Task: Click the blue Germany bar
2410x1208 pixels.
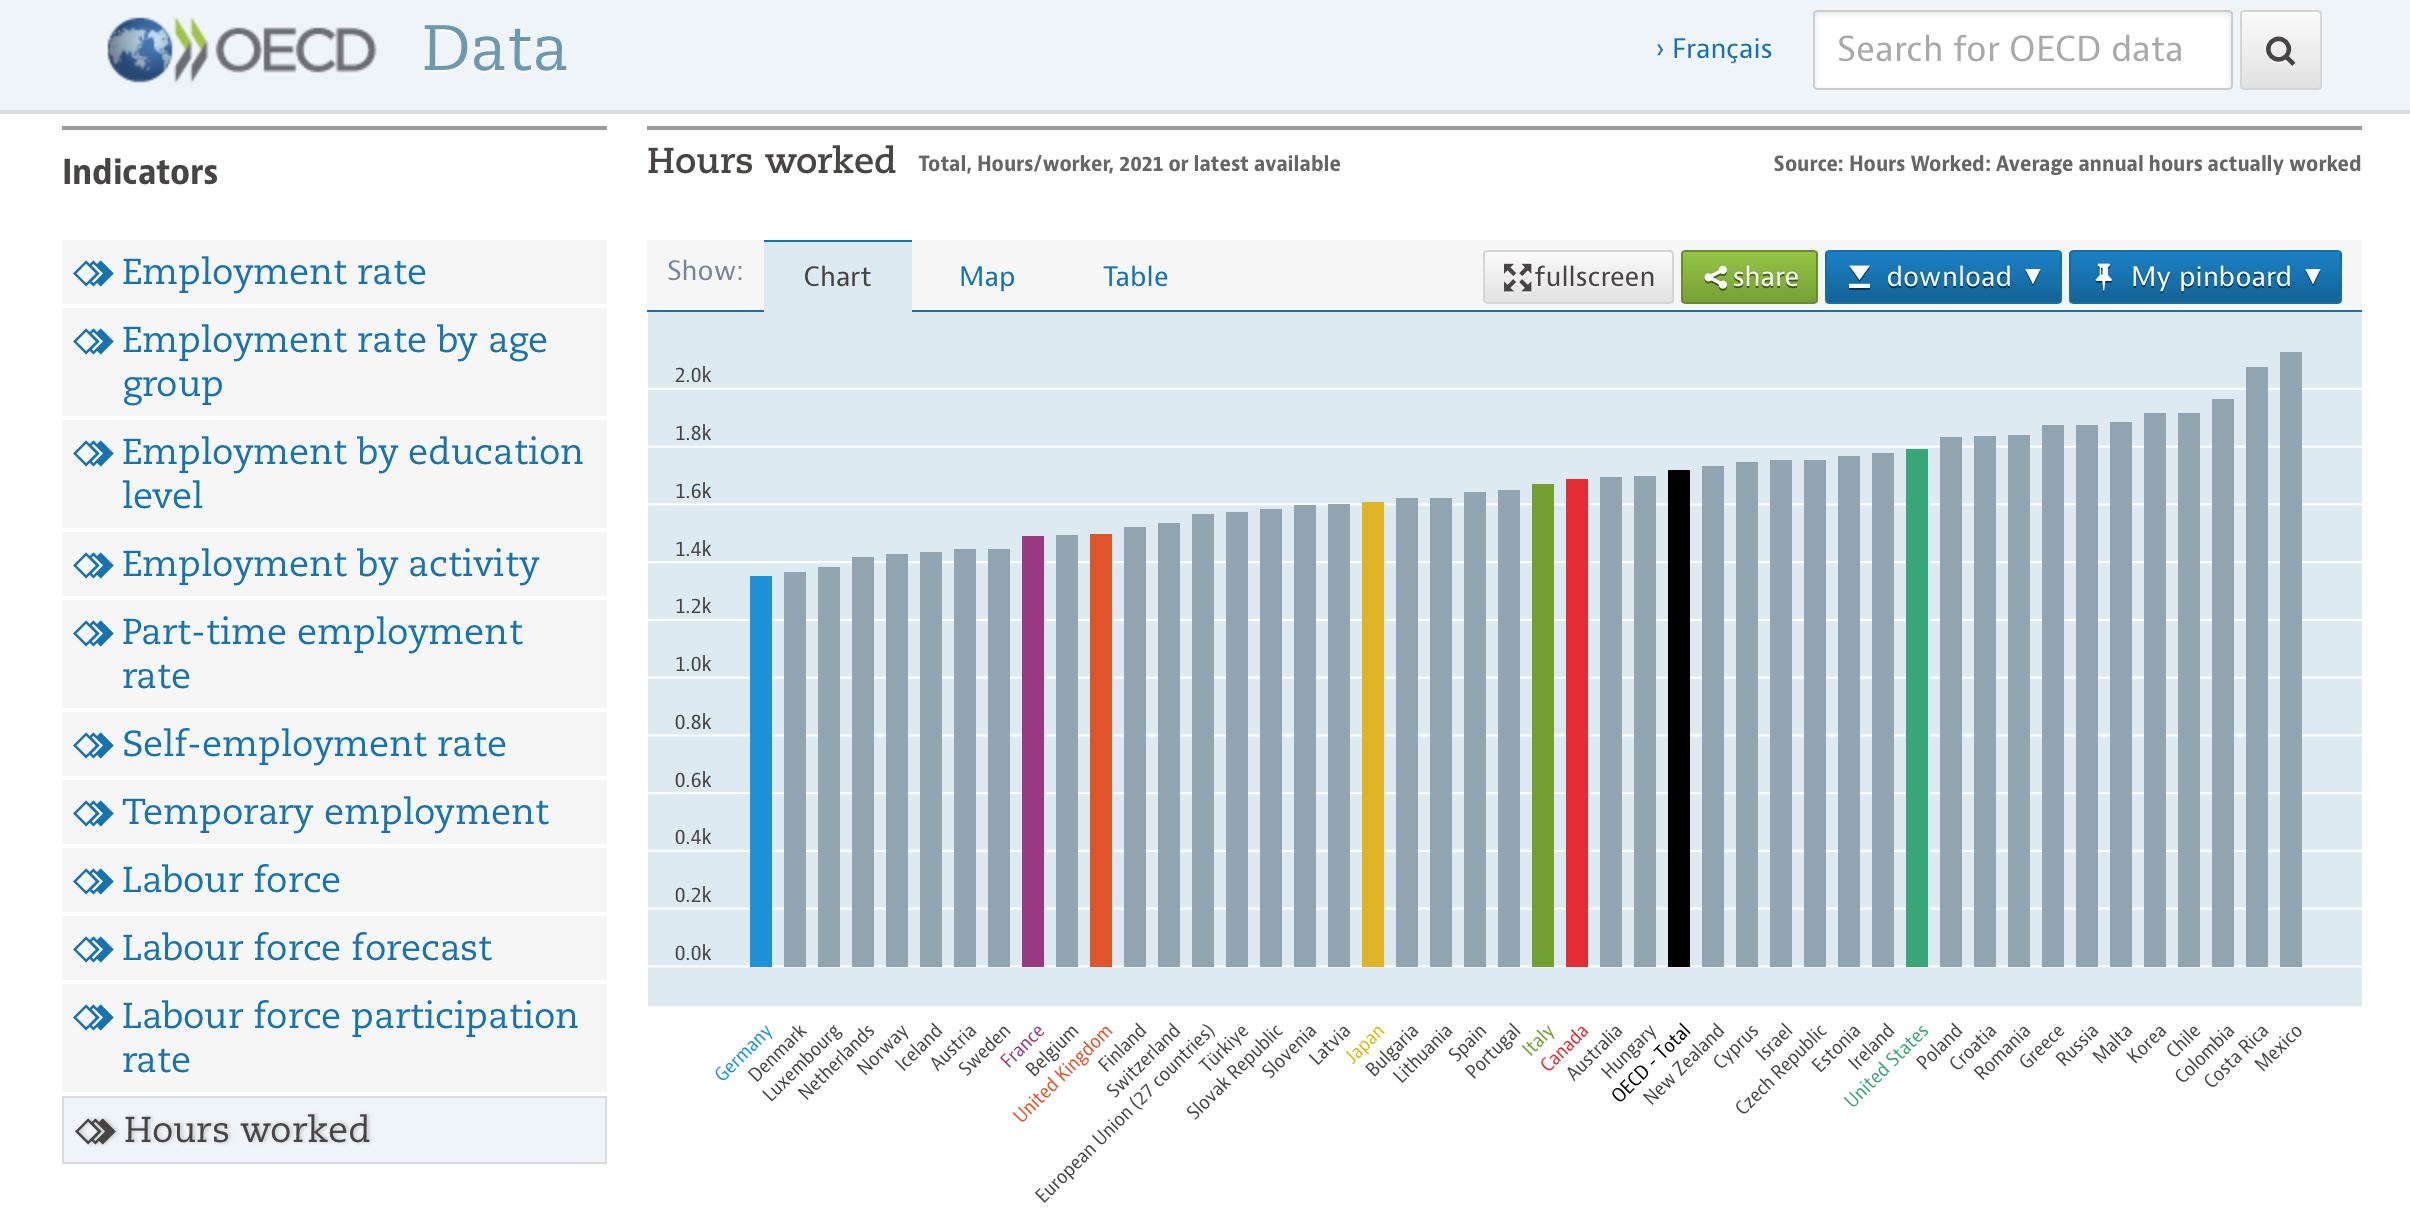Action: click(761, 771)
